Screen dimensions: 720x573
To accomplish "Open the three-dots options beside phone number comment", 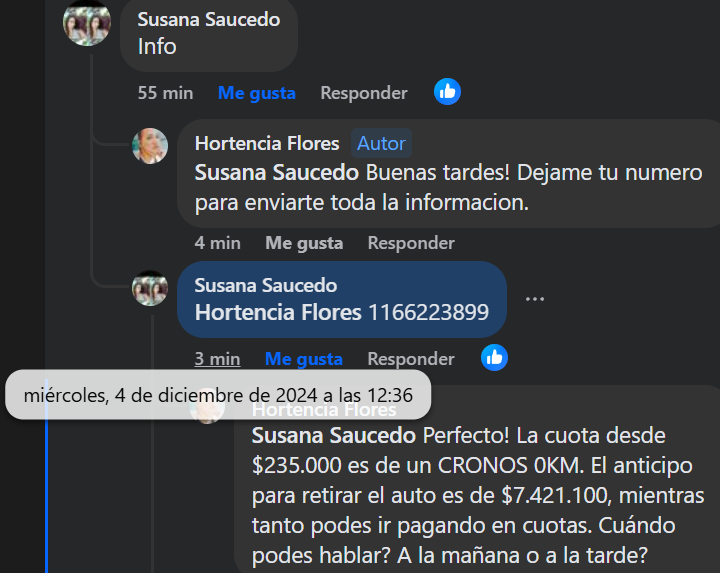I will point(535,299).
